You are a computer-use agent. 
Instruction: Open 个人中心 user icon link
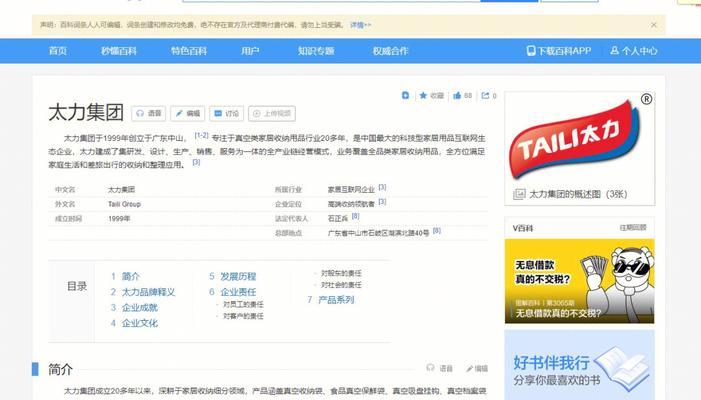click(633, 51)
